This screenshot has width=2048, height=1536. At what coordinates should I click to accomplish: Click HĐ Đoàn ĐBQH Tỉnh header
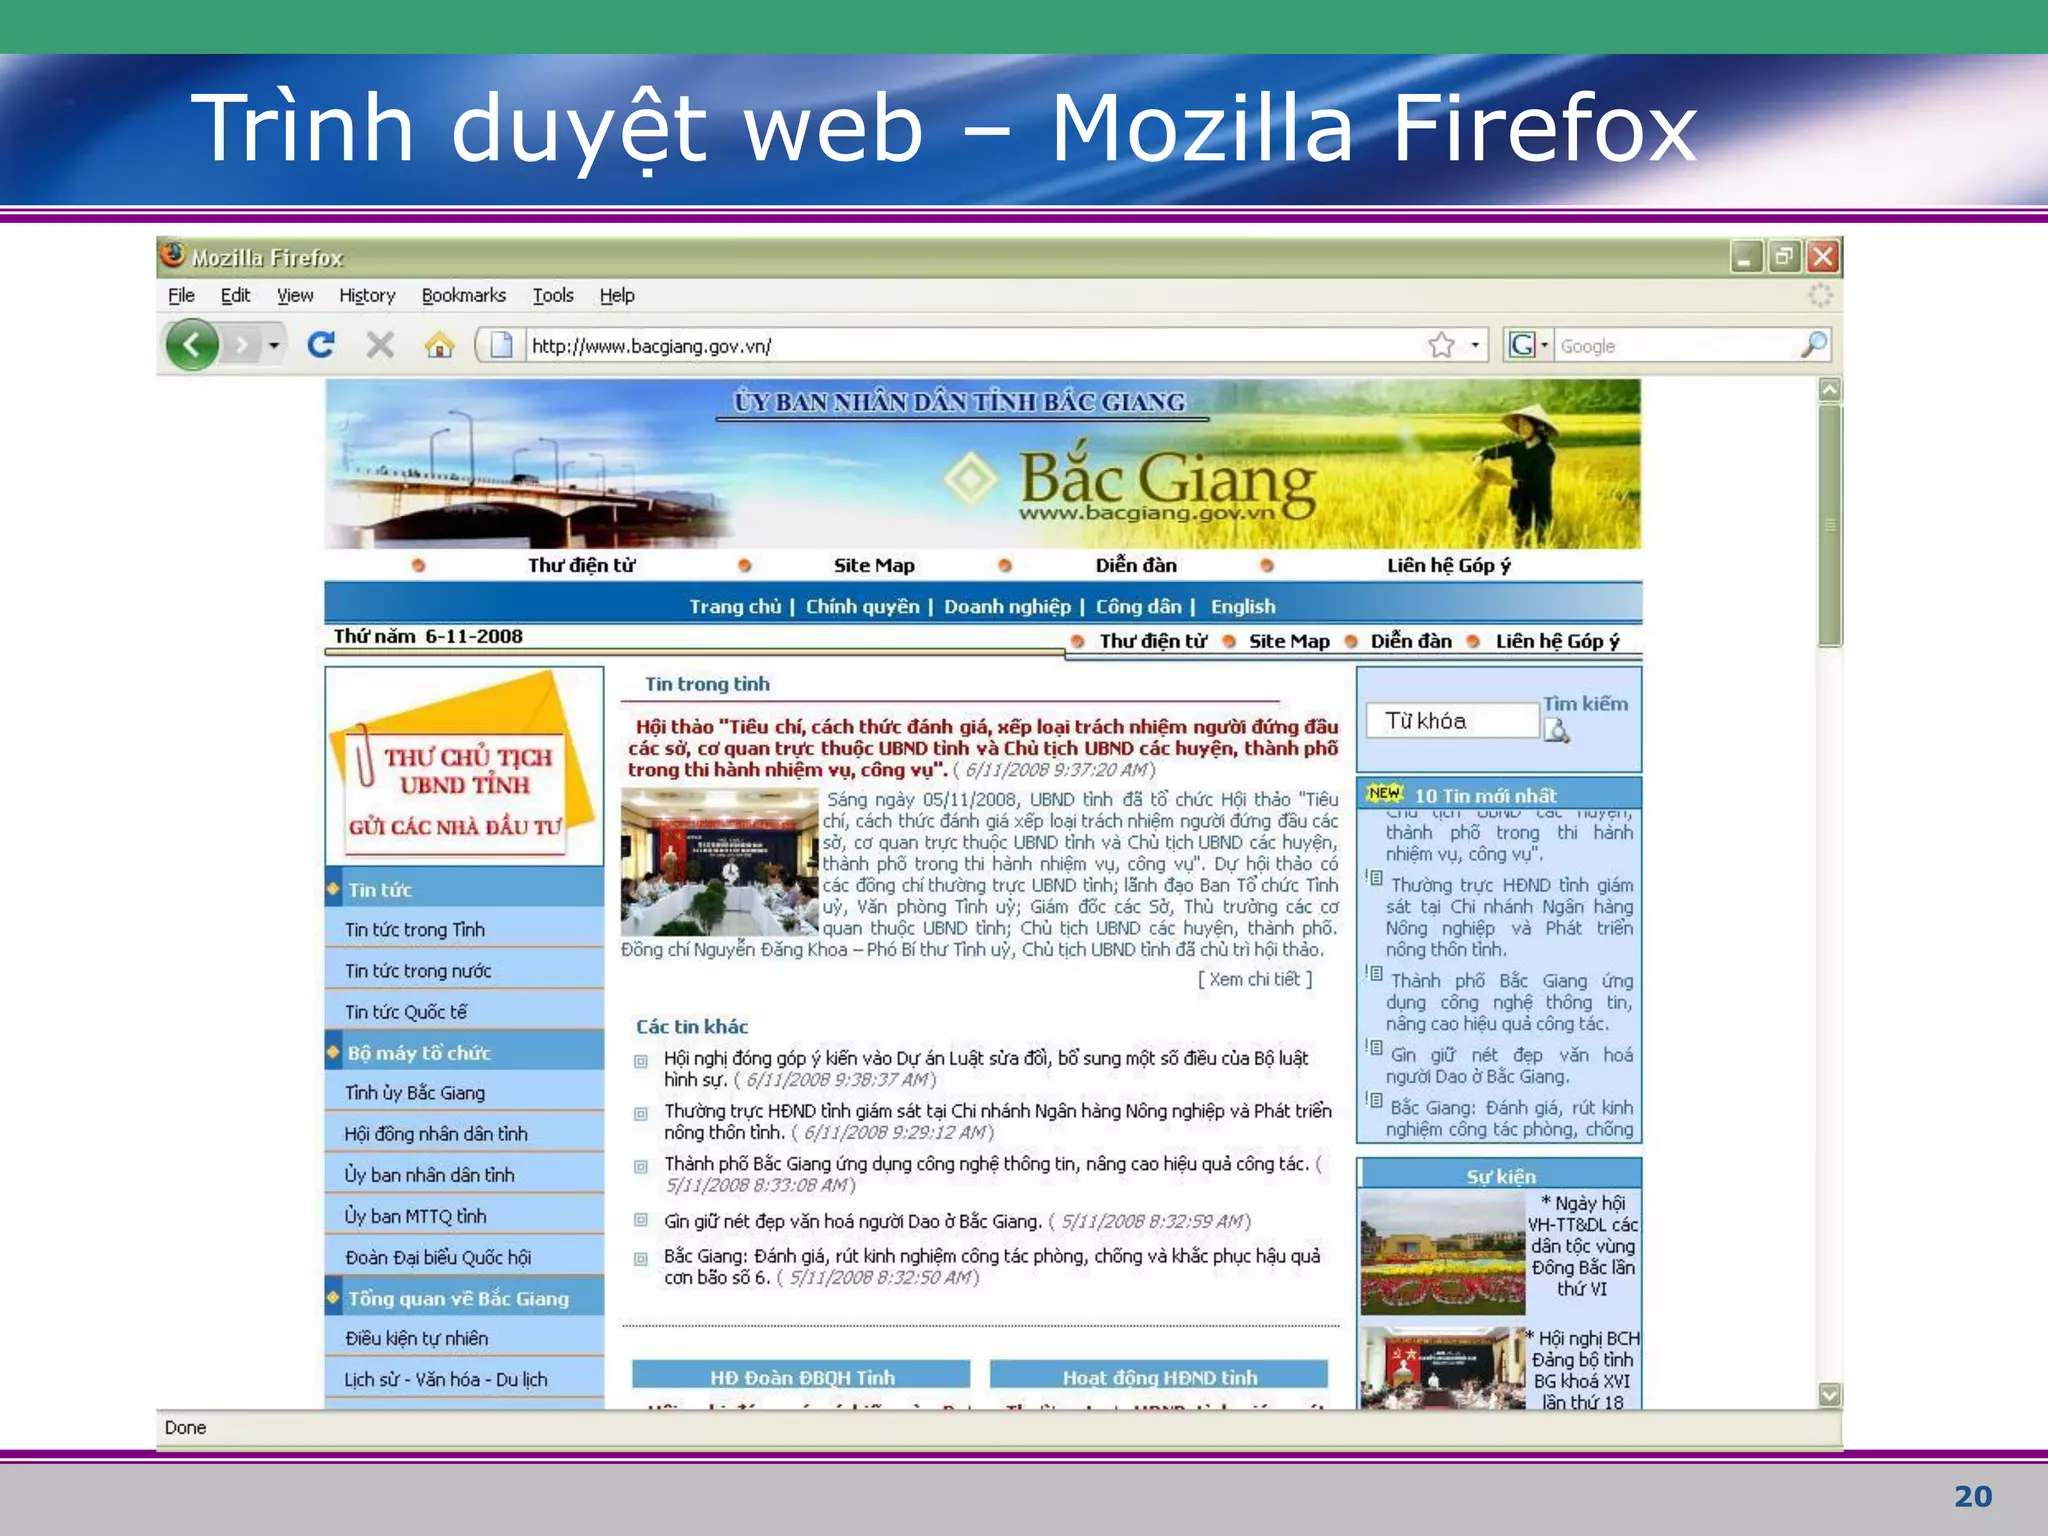pos(802,1377)
